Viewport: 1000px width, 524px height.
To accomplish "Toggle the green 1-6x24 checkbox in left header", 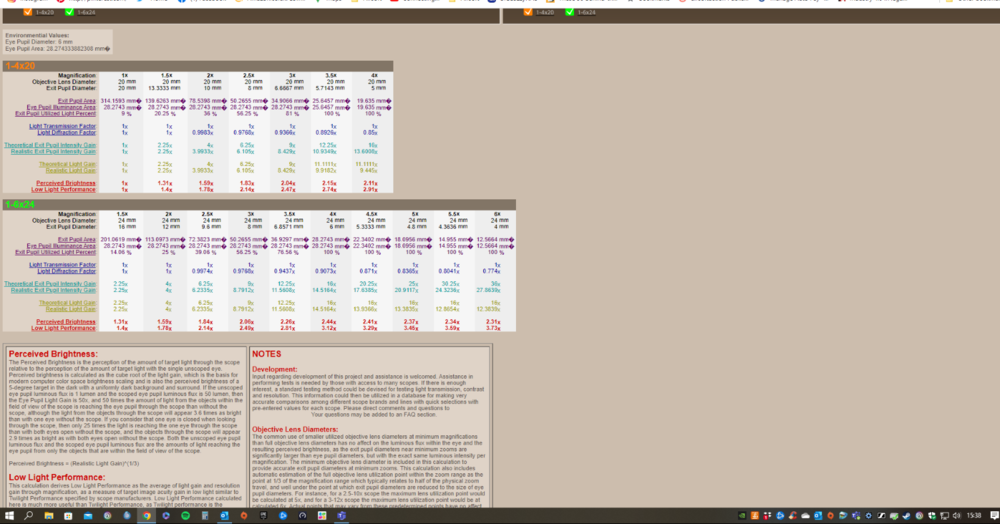I will [68, 13].
